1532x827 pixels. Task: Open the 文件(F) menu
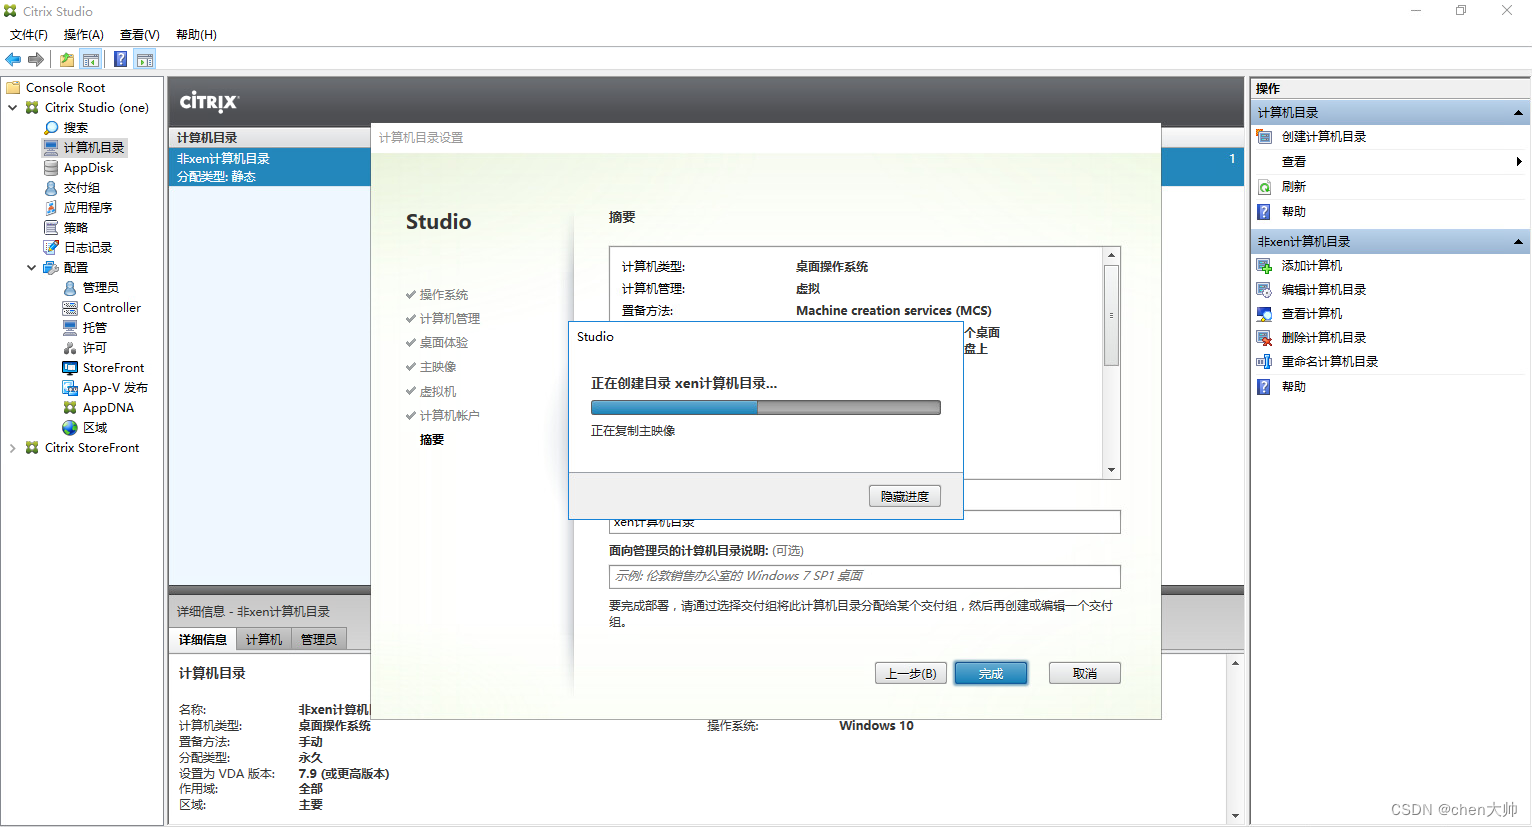point(29,35)
